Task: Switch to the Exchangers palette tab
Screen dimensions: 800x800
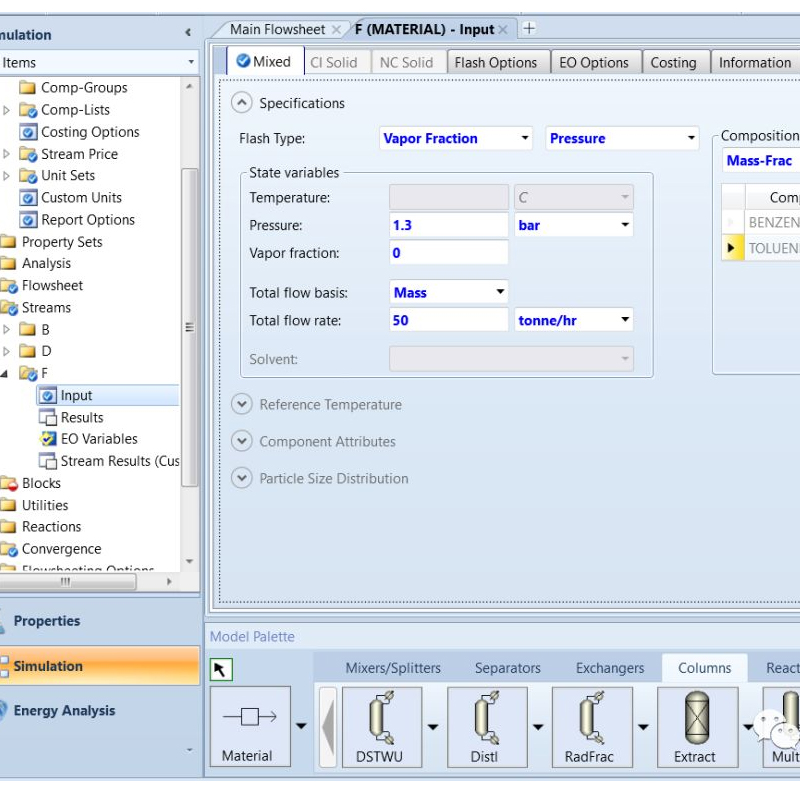Action: click(x=609, y=668)
